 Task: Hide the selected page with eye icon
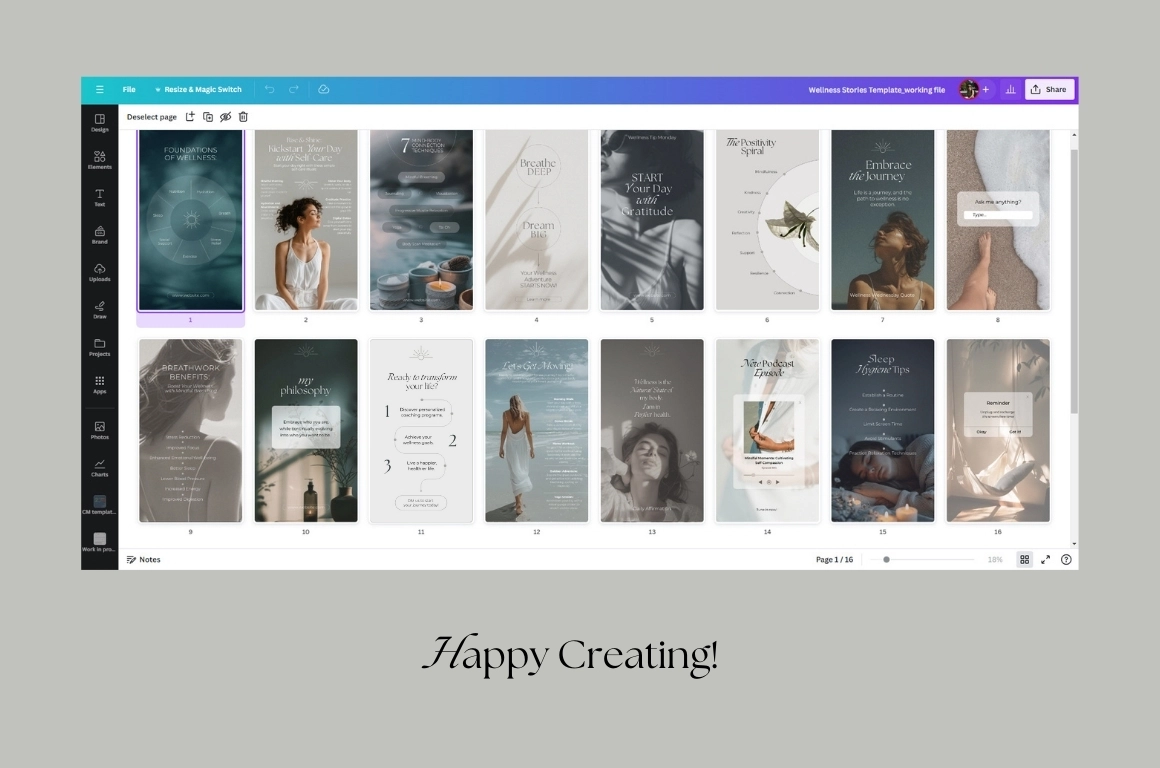(x=225, y=117)
